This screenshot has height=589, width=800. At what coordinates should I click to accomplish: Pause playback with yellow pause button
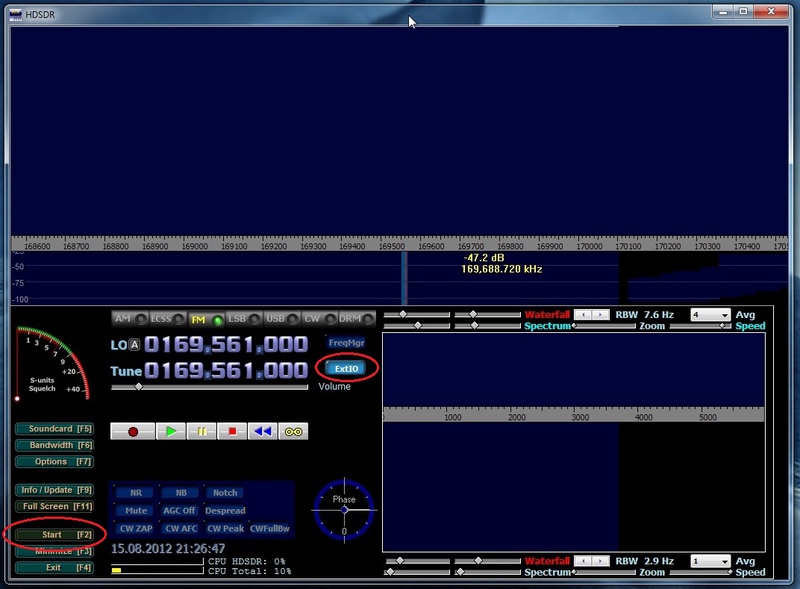pyautogui.click(x=202, y=432)
